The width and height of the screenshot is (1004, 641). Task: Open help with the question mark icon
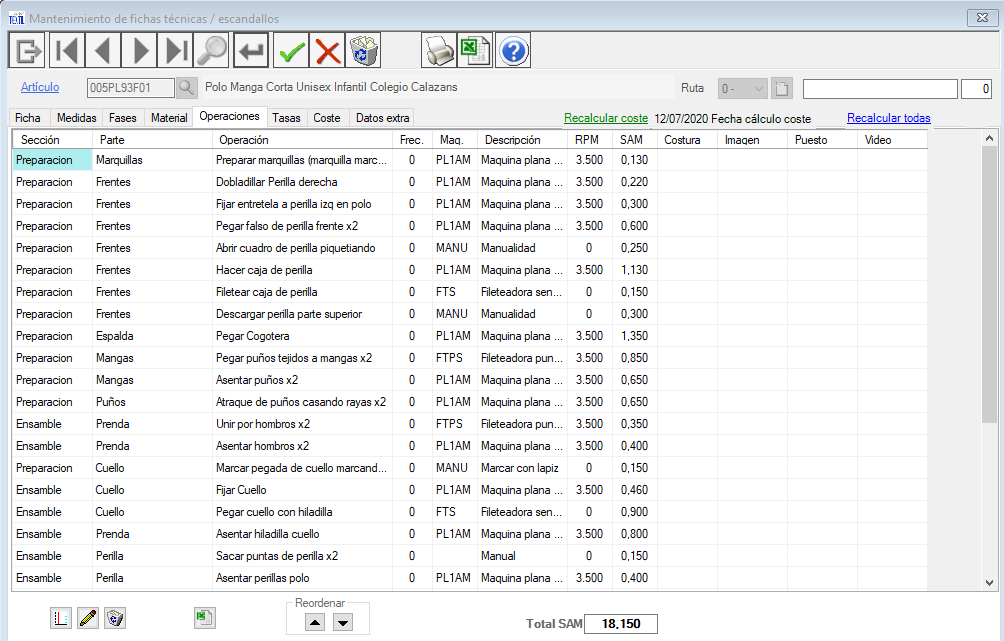pos(513,49)
